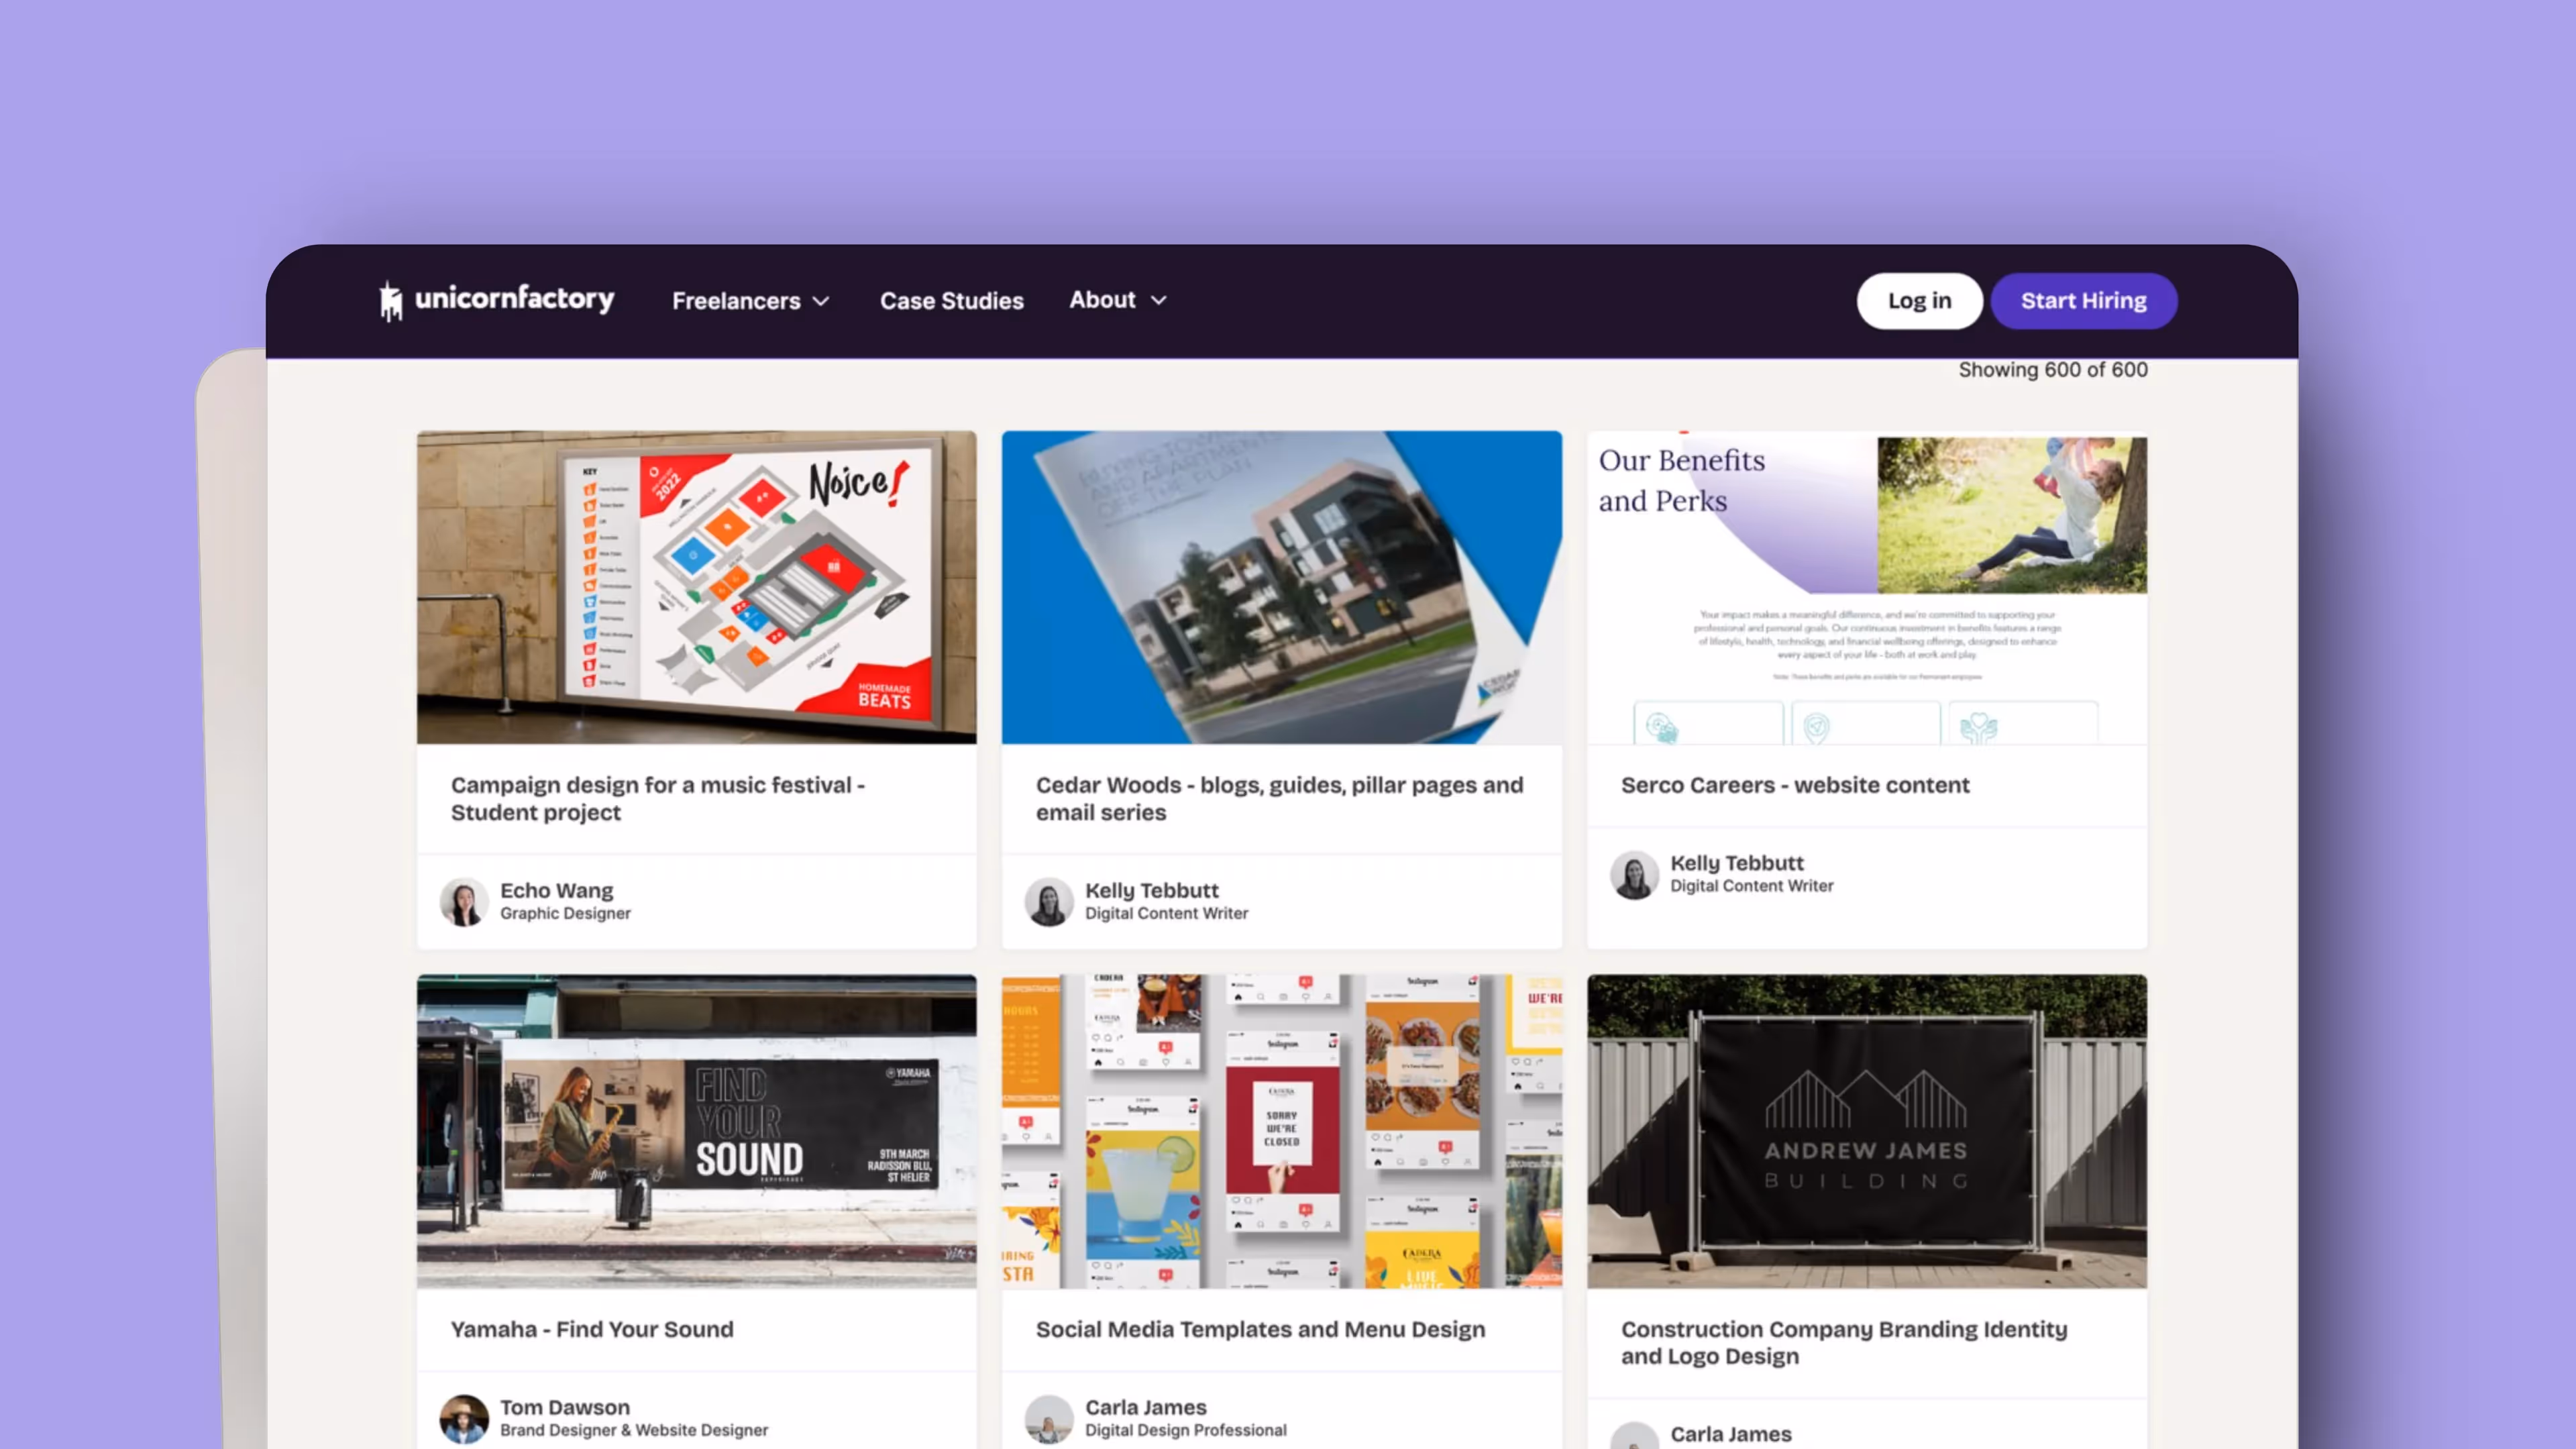The height and width of the screenshot is (1449, 2576).
Task: Open the Social Media Templates and Menu Design title
Action: (1260, 1329)
